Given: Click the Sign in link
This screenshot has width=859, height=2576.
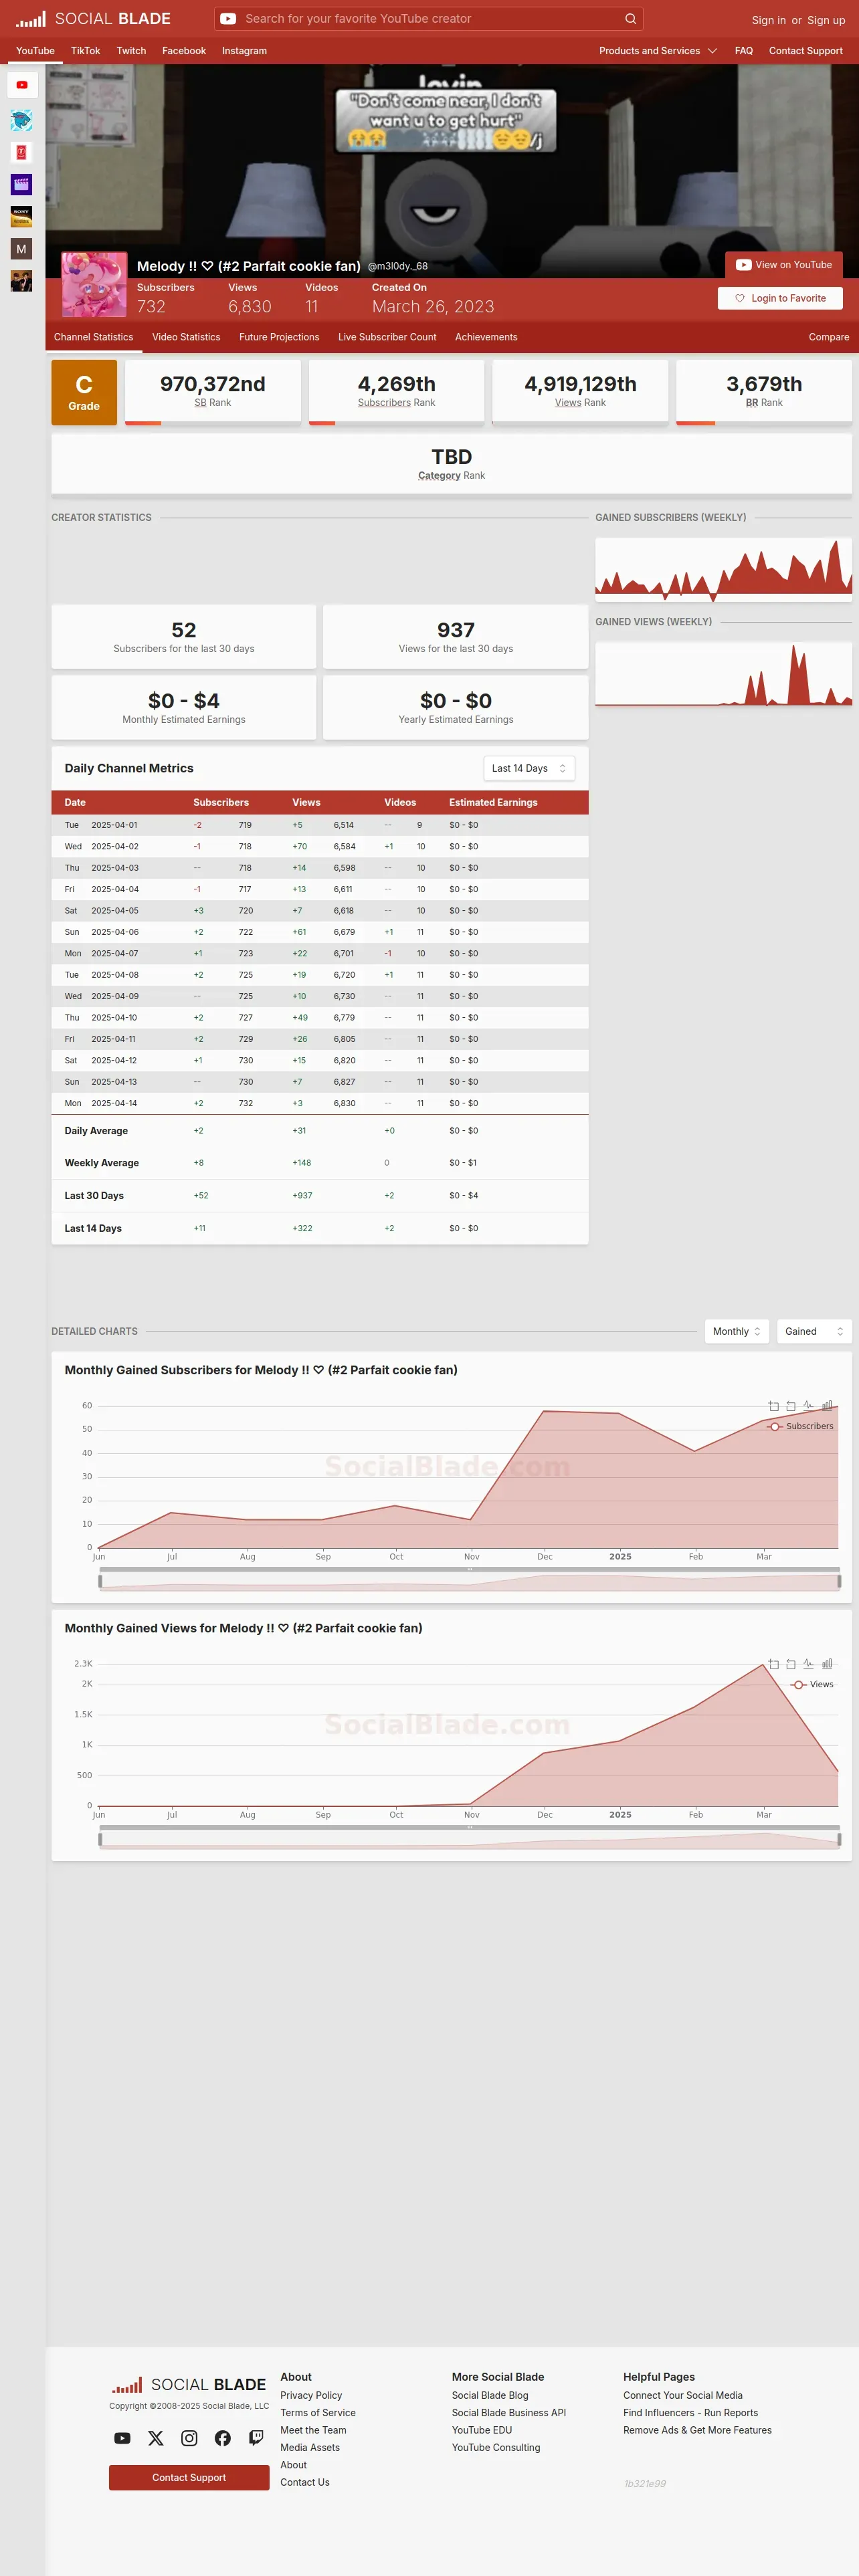Looking at the screenshot, I should pos(768,20).
